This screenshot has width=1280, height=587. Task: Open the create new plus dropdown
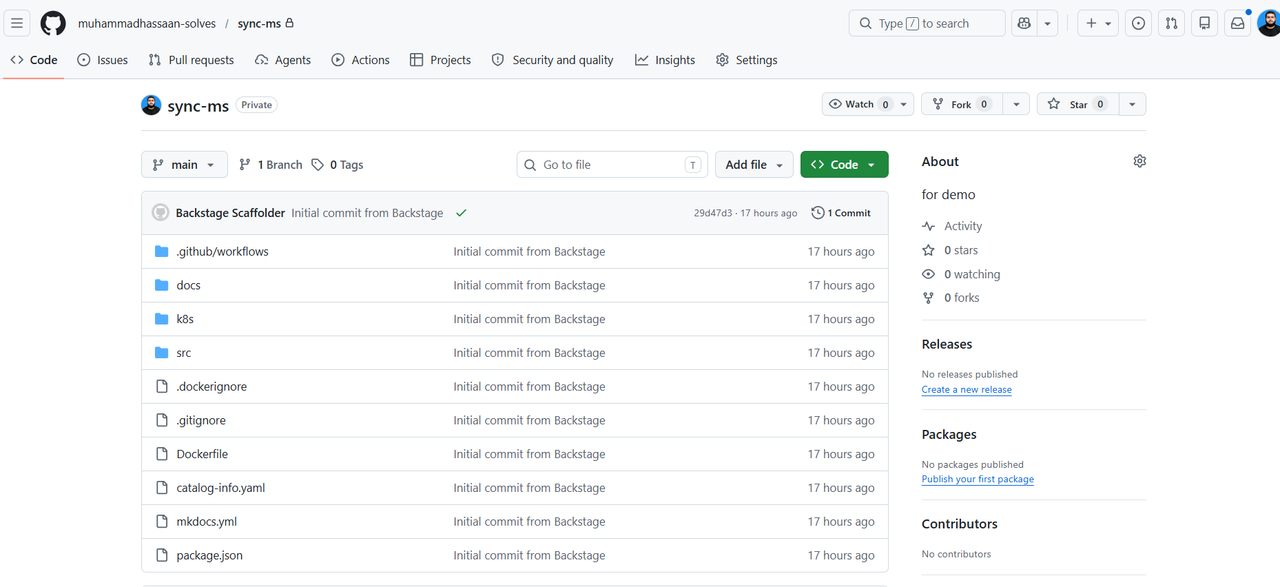[1098, 23]
